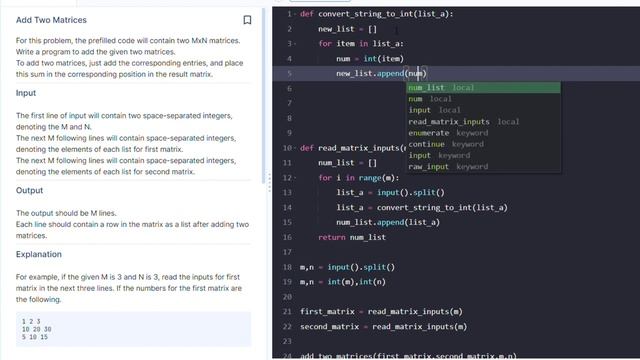Place cursor on 'num = int(item)' line

coord(370,59)
